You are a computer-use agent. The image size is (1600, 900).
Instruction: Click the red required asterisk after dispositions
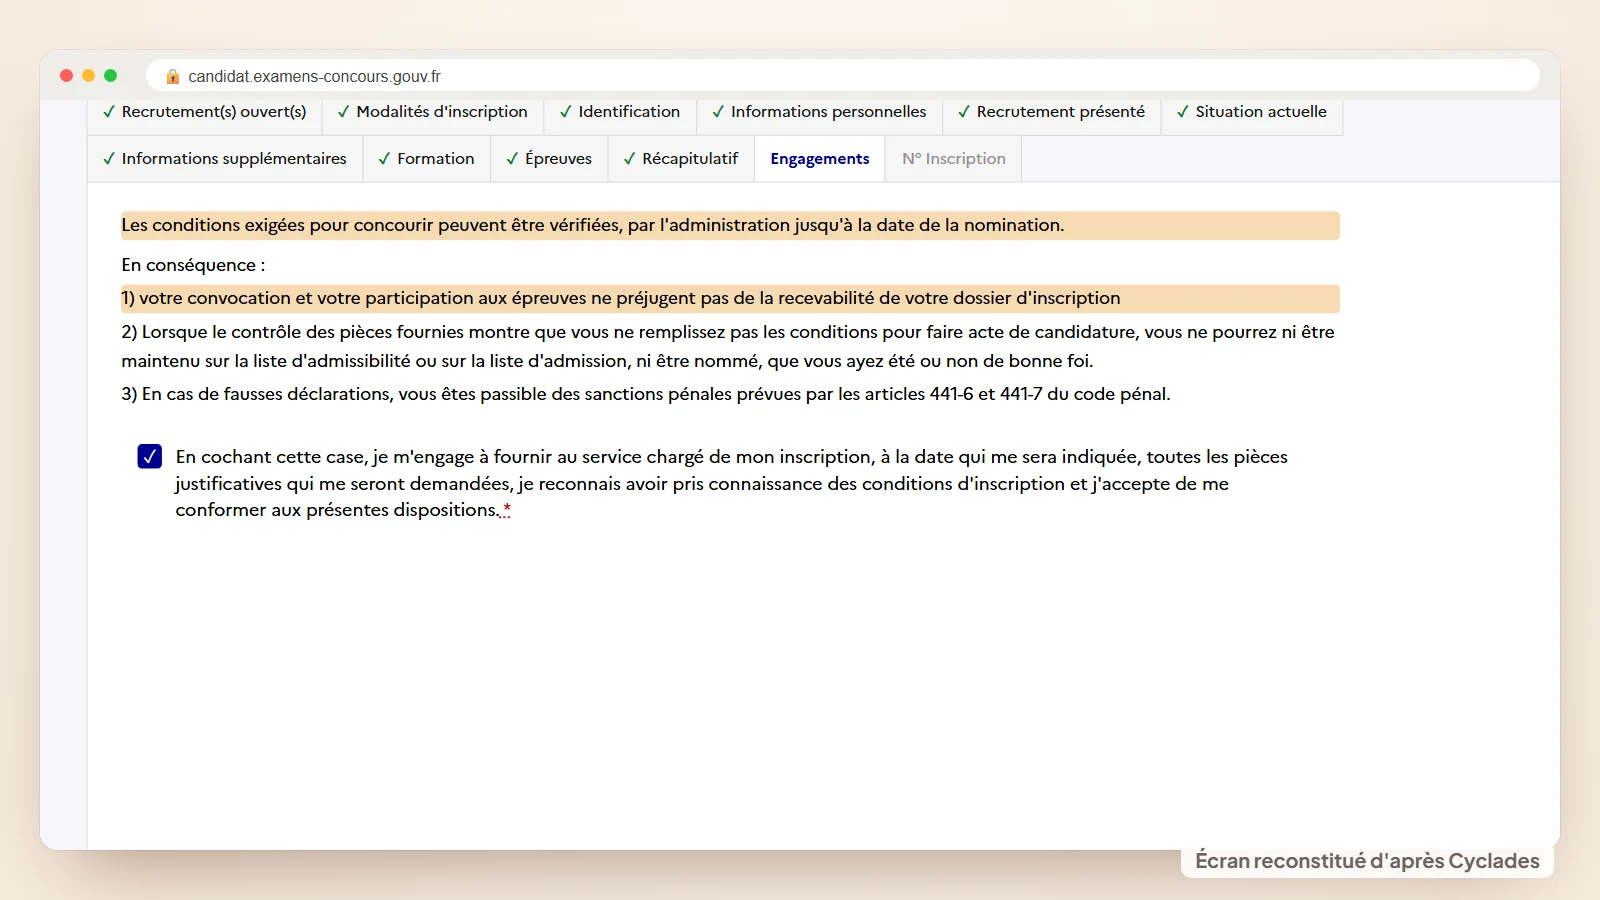click(507, 510)
